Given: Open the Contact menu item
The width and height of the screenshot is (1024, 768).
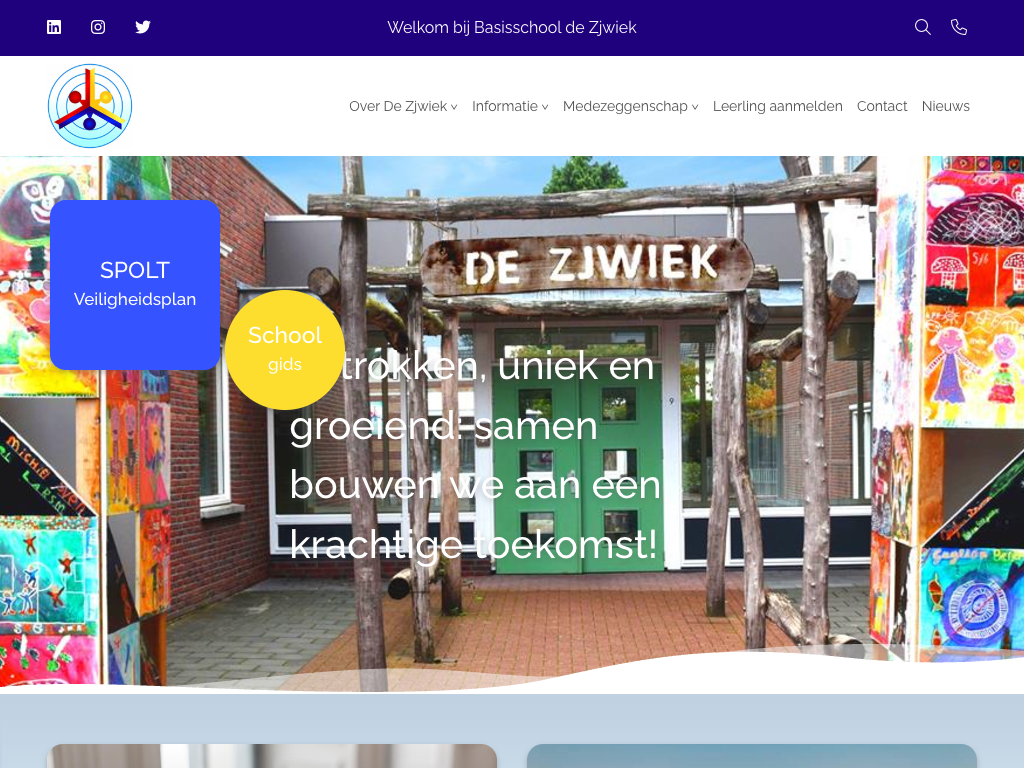Looking at the screenshot, I should point(882,106).
